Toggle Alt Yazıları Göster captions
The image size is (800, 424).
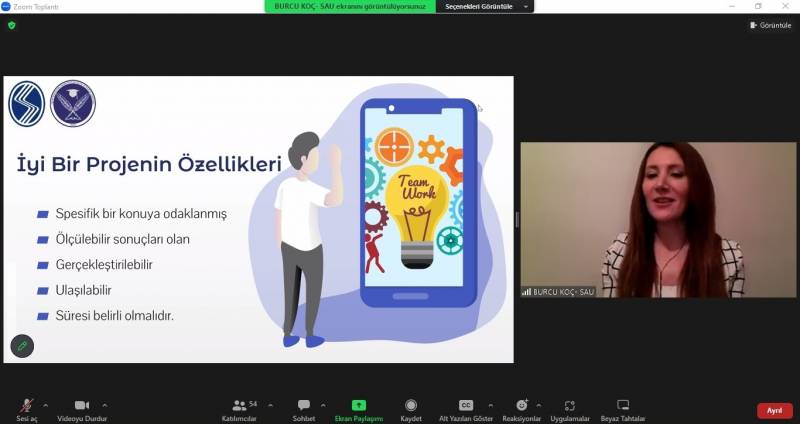[466, 406]
